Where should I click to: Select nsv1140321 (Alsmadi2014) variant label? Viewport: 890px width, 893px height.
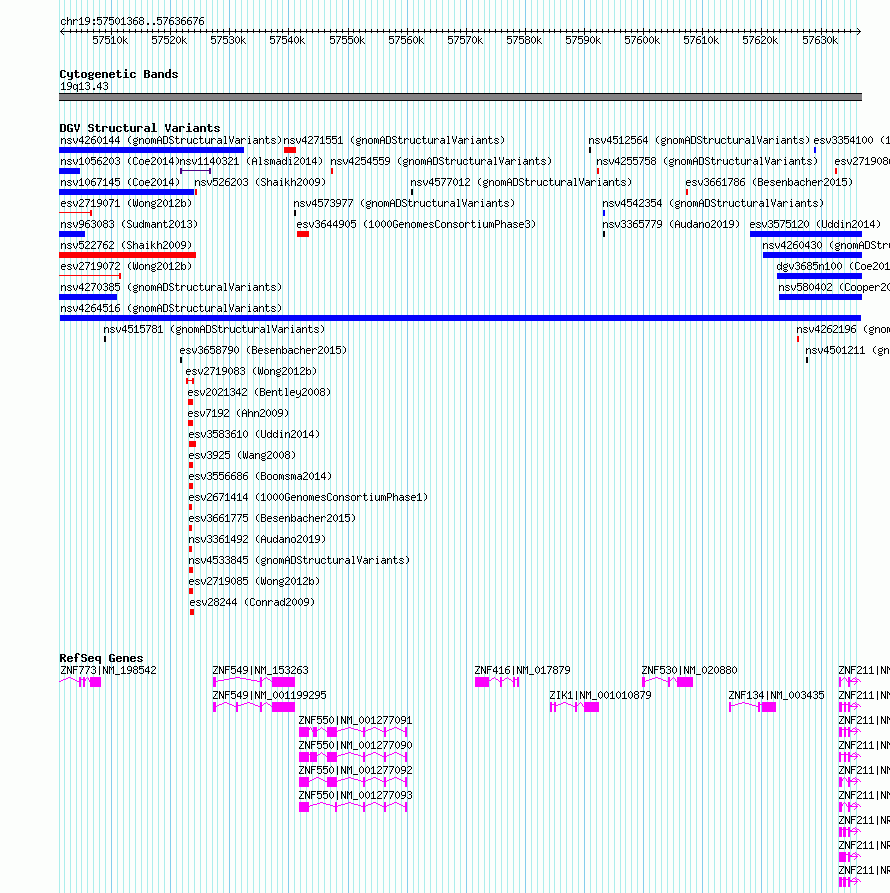[251, 161]
